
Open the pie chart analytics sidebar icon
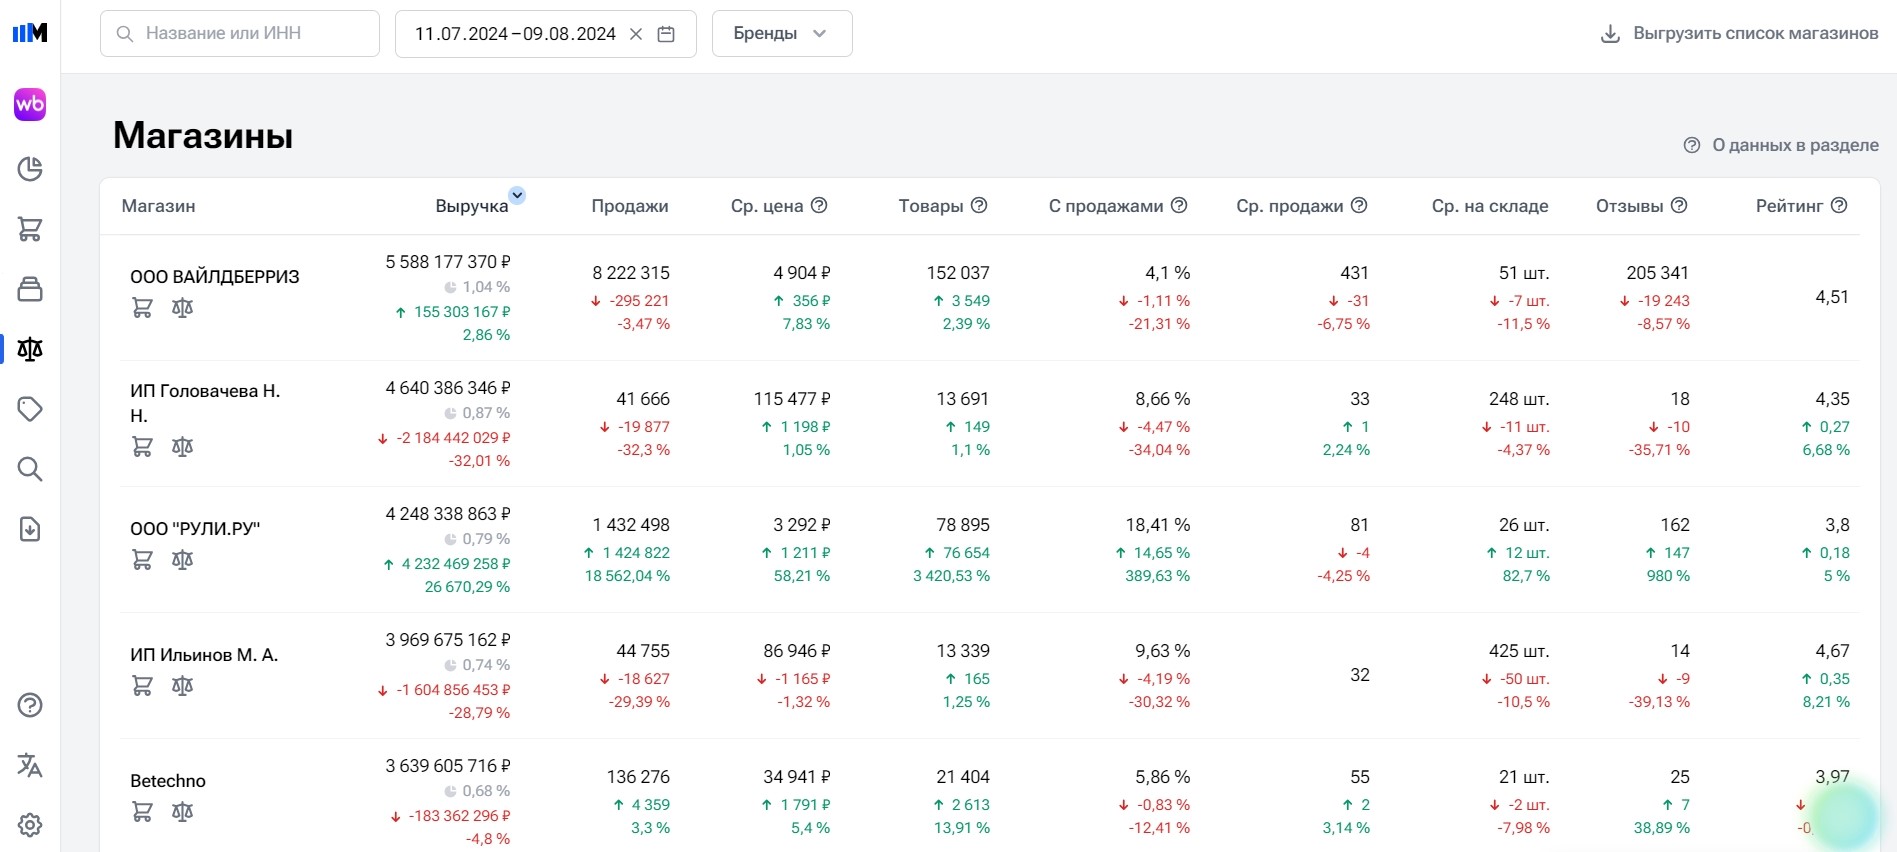pyautogui.click(x=30, y=169)
